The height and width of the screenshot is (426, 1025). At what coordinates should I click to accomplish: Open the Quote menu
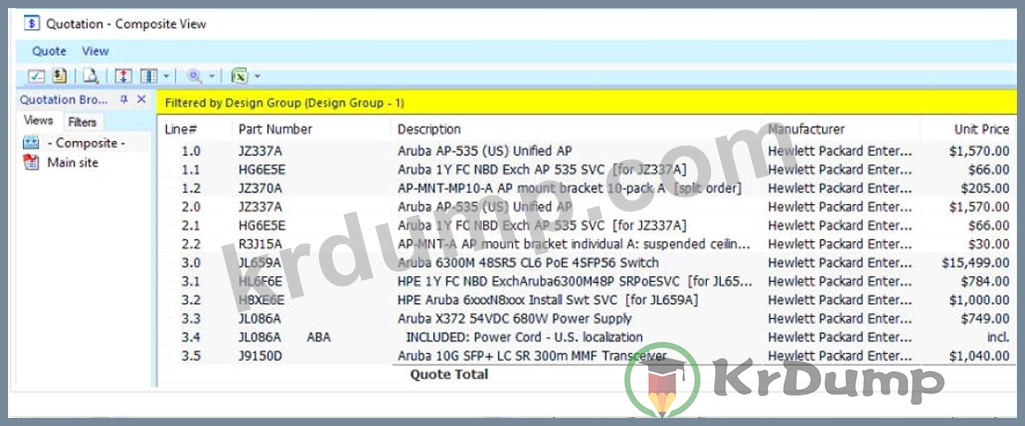[x=50, y=51]
